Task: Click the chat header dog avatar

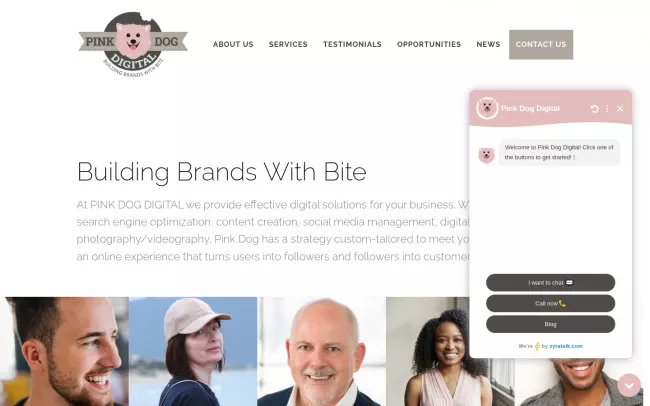Action: click(x=487, y=108)
